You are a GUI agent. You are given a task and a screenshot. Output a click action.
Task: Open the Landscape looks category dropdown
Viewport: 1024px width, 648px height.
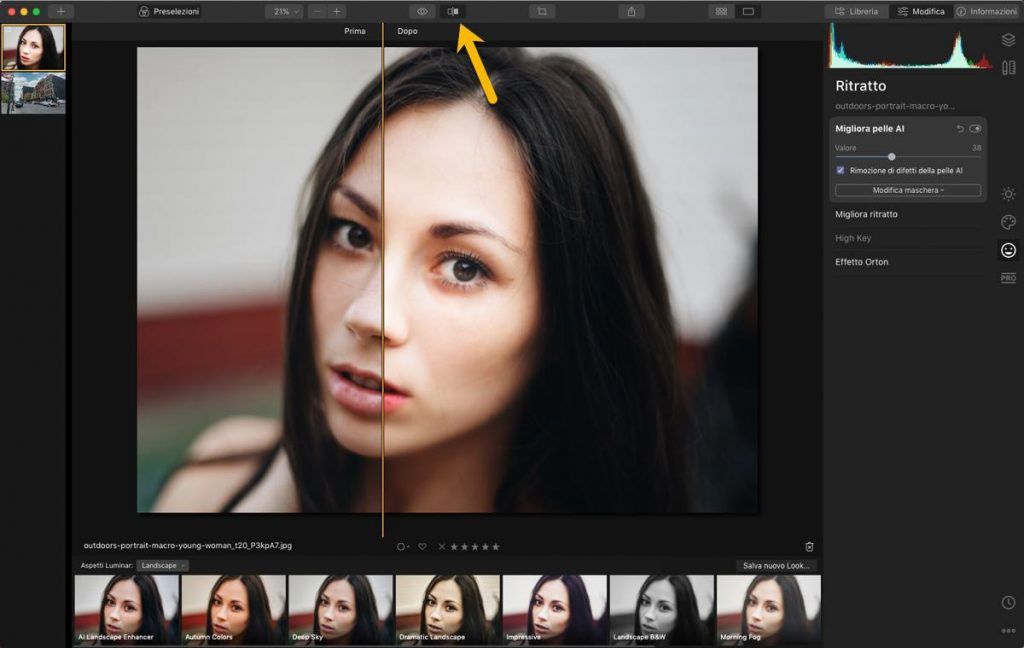pos(163,566)
